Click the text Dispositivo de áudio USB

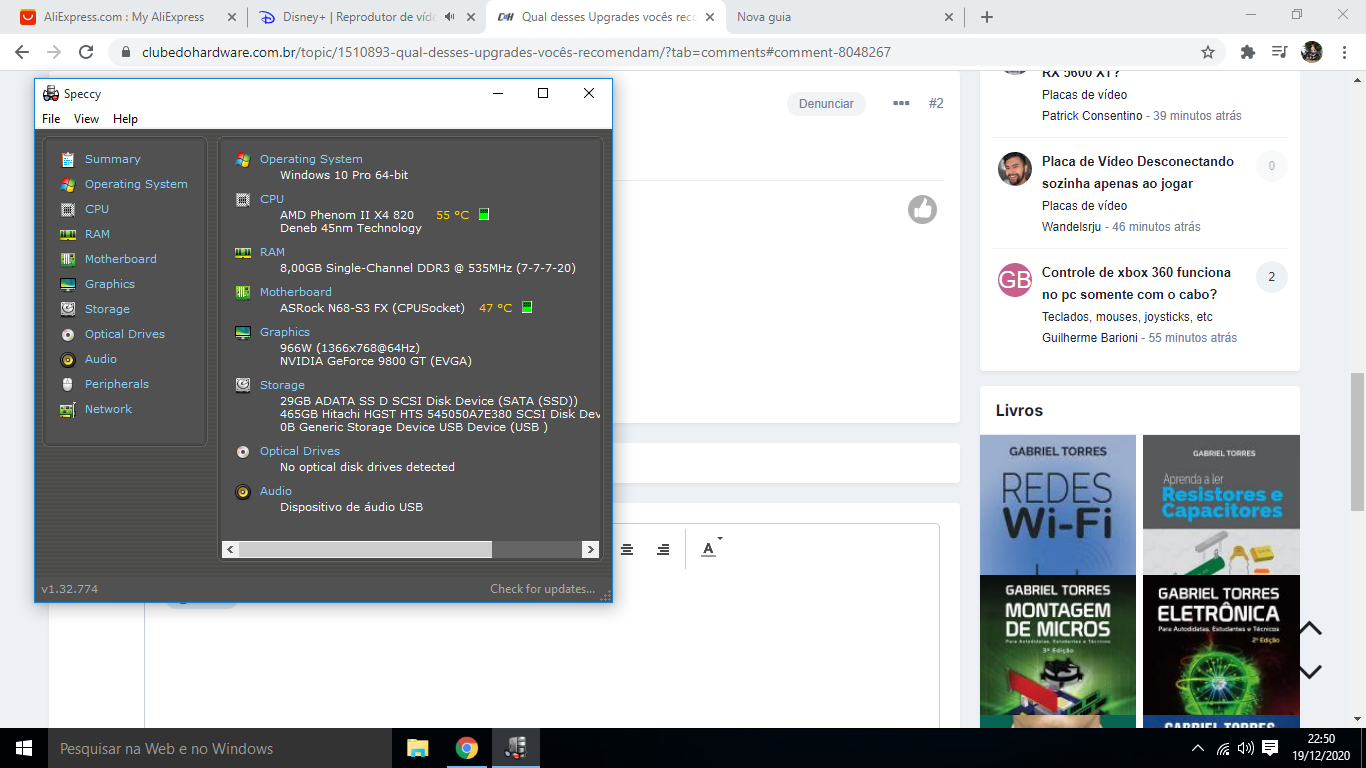[x=351, y=507]
